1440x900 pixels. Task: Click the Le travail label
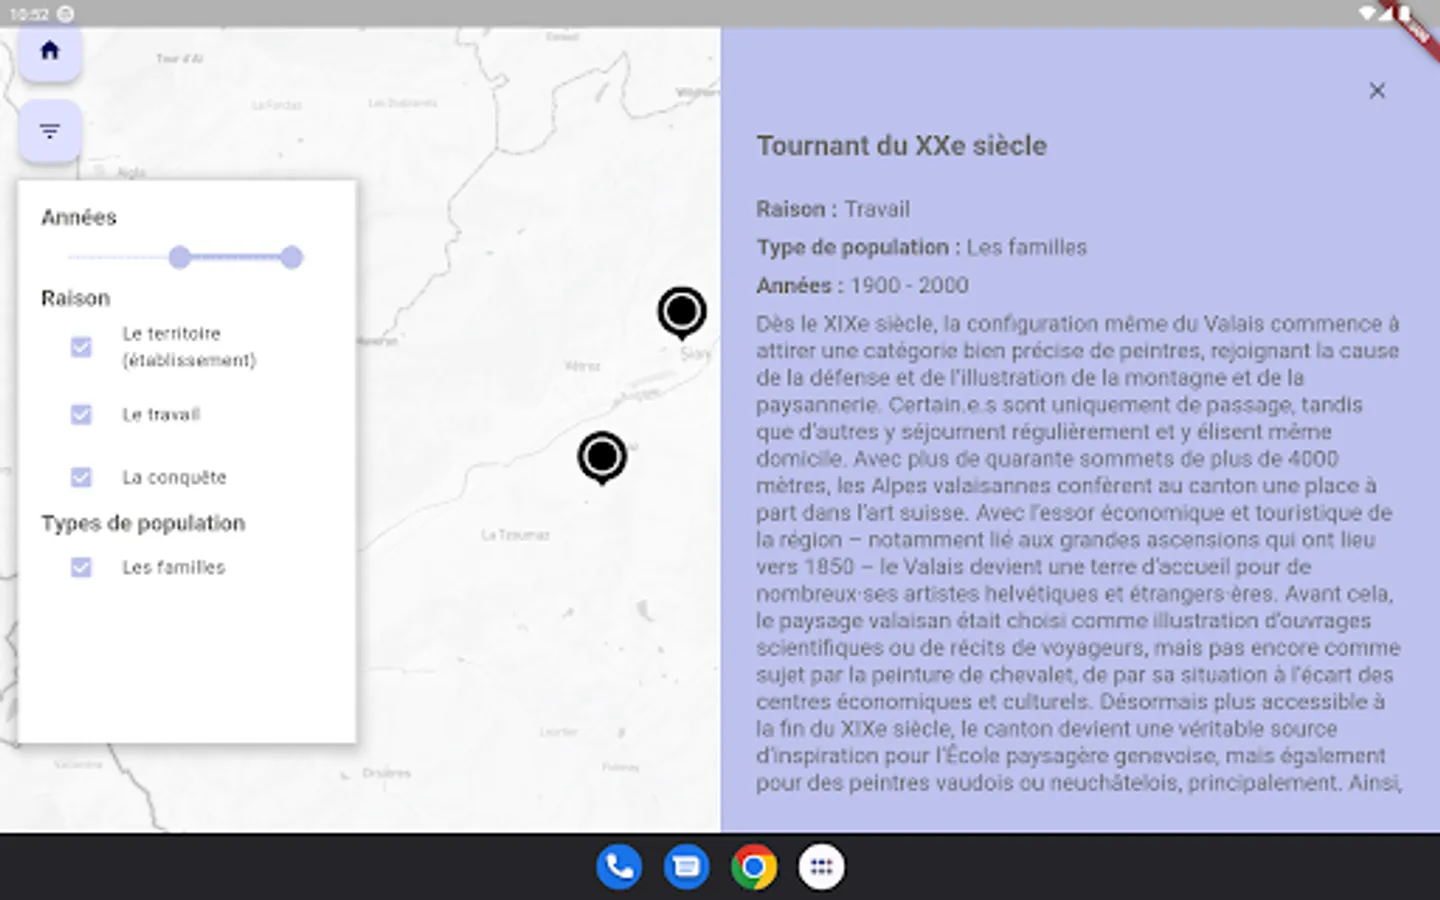161,414
